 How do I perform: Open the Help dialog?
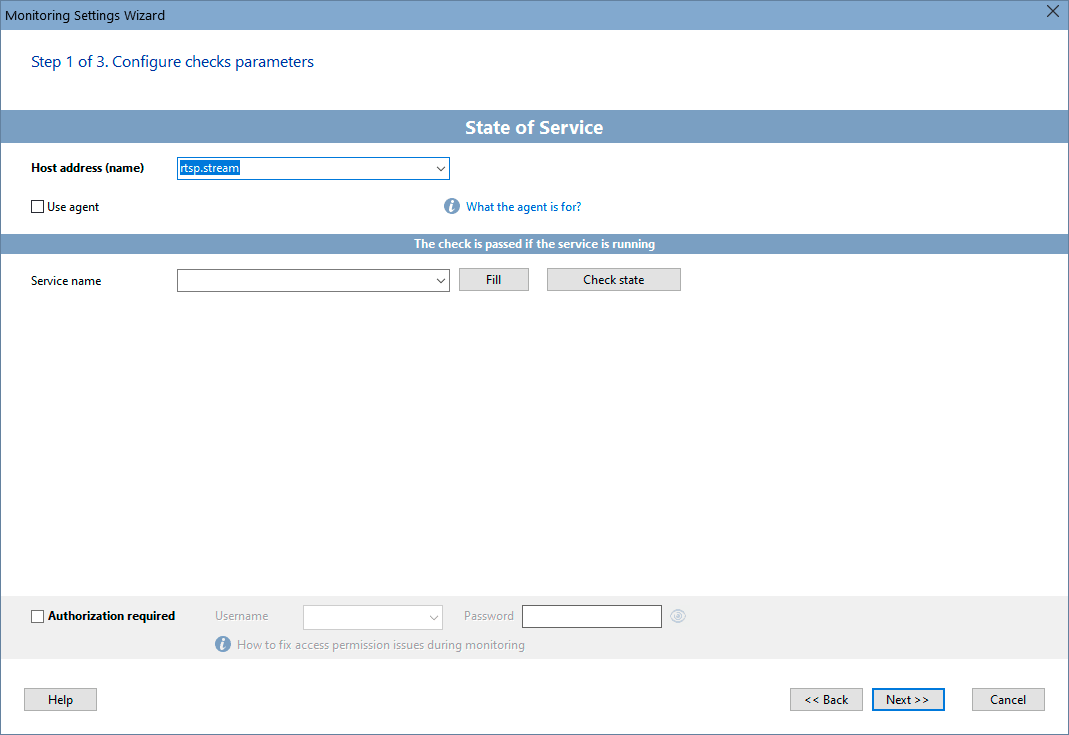[x=60, y=699]
